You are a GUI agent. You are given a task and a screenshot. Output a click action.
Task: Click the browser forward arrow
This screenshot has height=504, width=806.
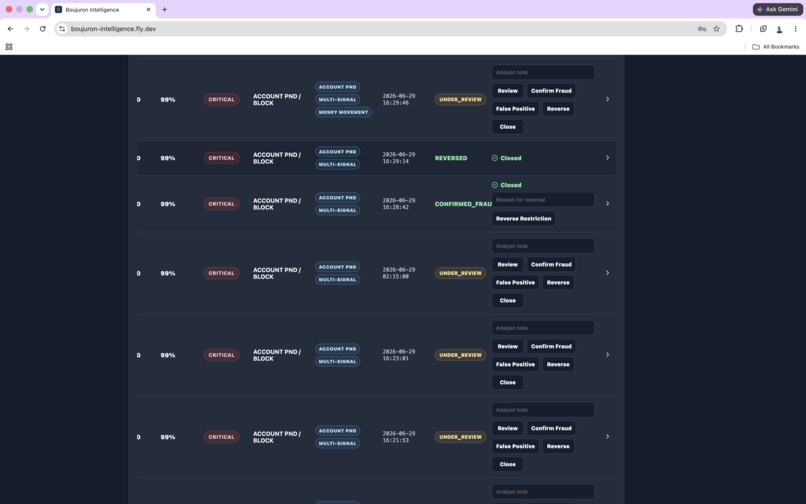coord(26,29)
